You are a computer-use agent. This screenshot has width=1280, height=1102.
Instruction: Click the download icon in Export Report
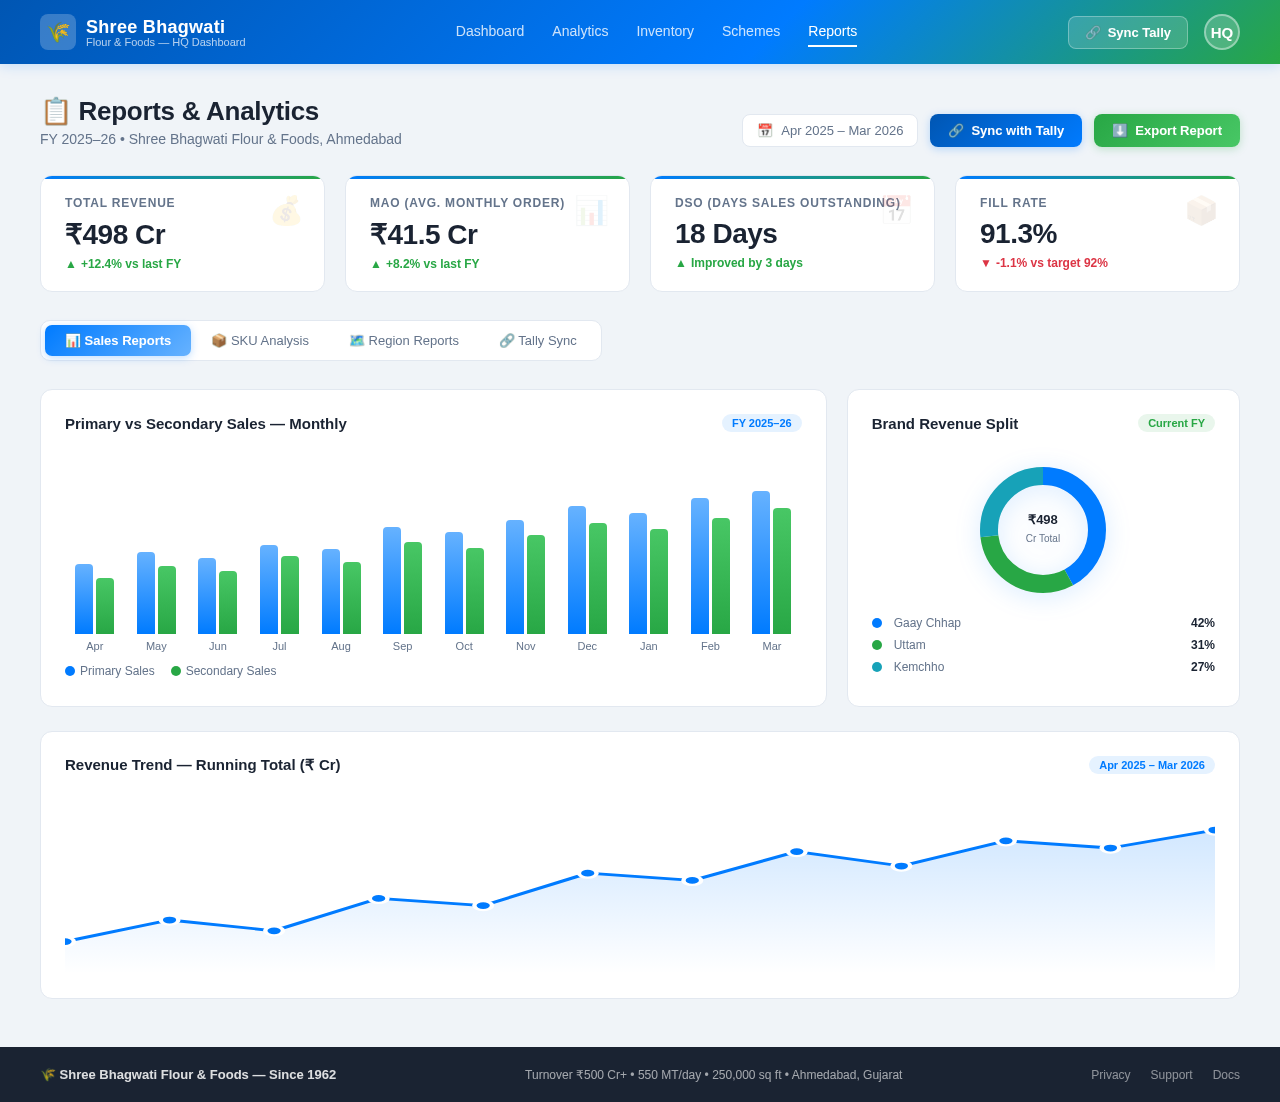[x=1119, y=131]
